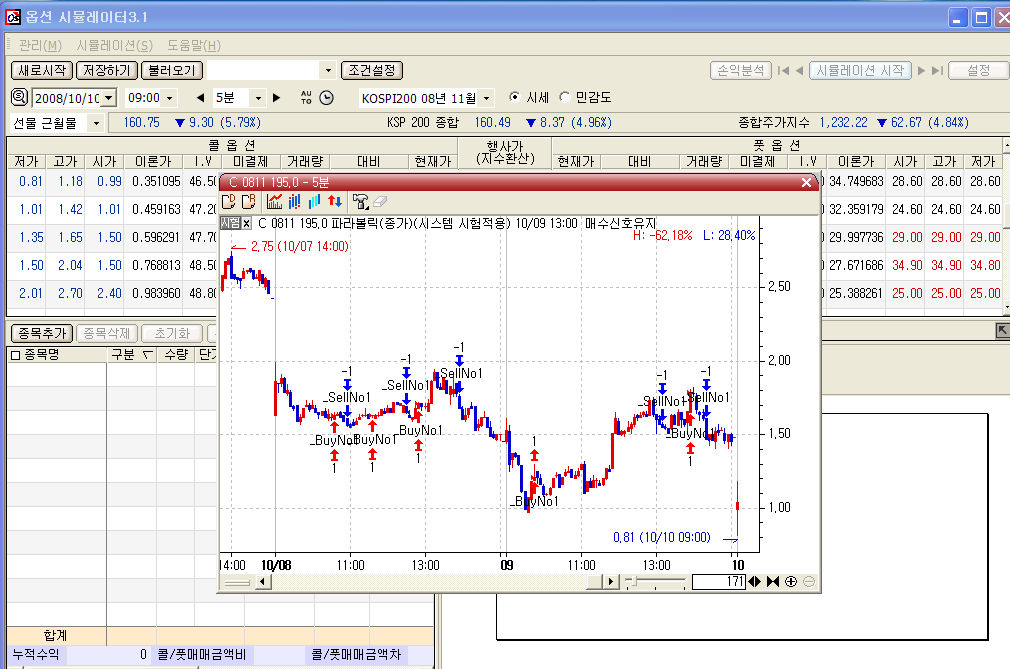The image size is (1010, 669).
Task: Open the 시뮬레이션(S) menu
Action: 114,45
